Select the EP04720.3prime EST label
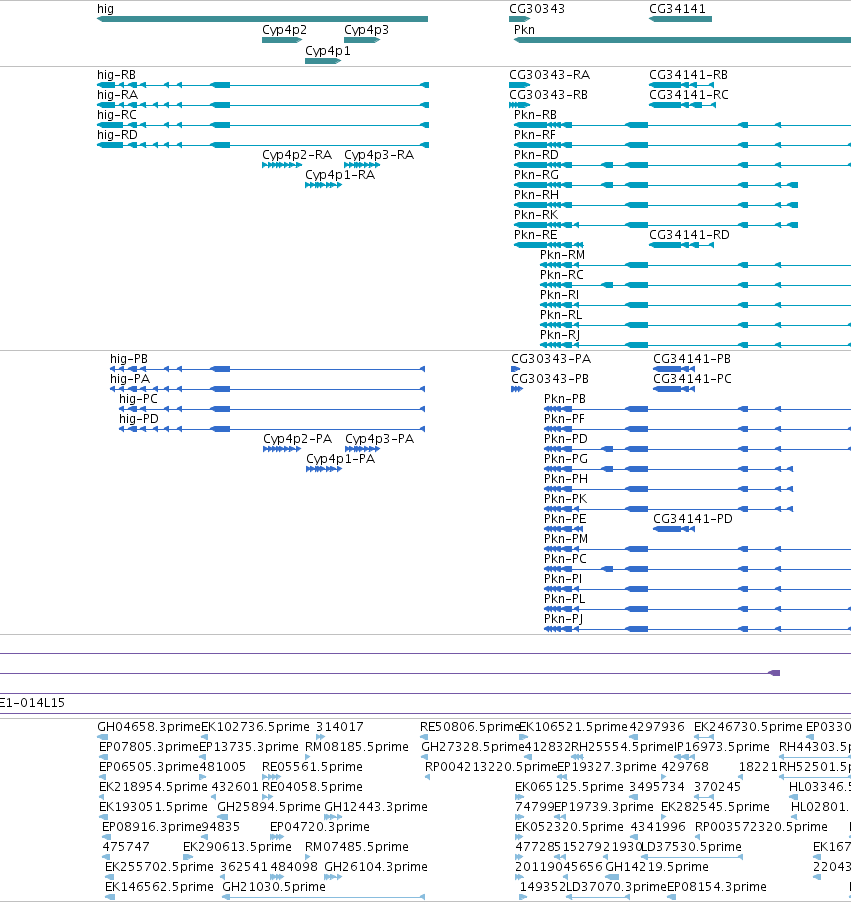Image resolution: width=851 pixels, height=902 pixels. pos(320,827)
